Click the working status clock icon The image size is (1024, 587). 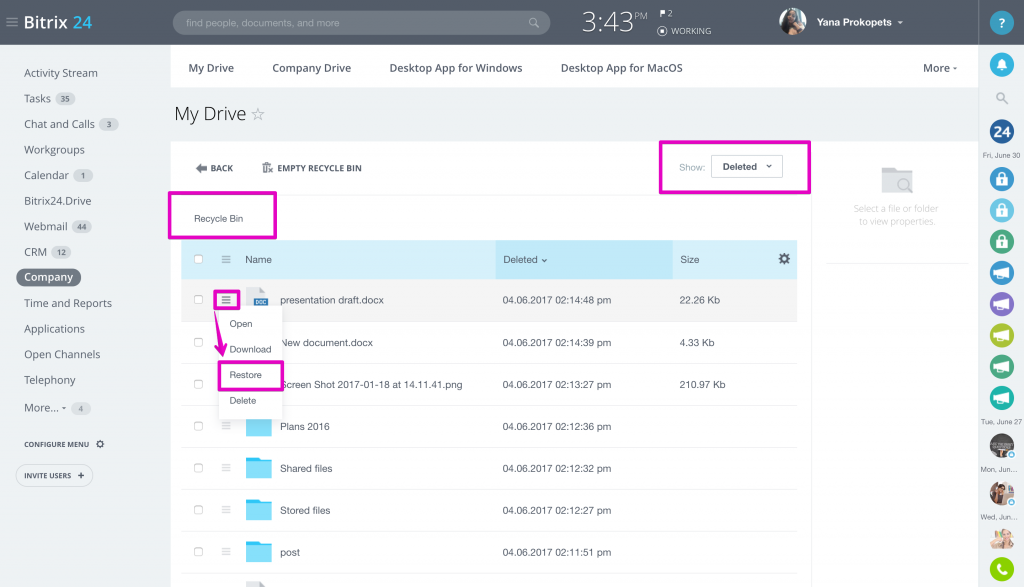coord(662,31)
